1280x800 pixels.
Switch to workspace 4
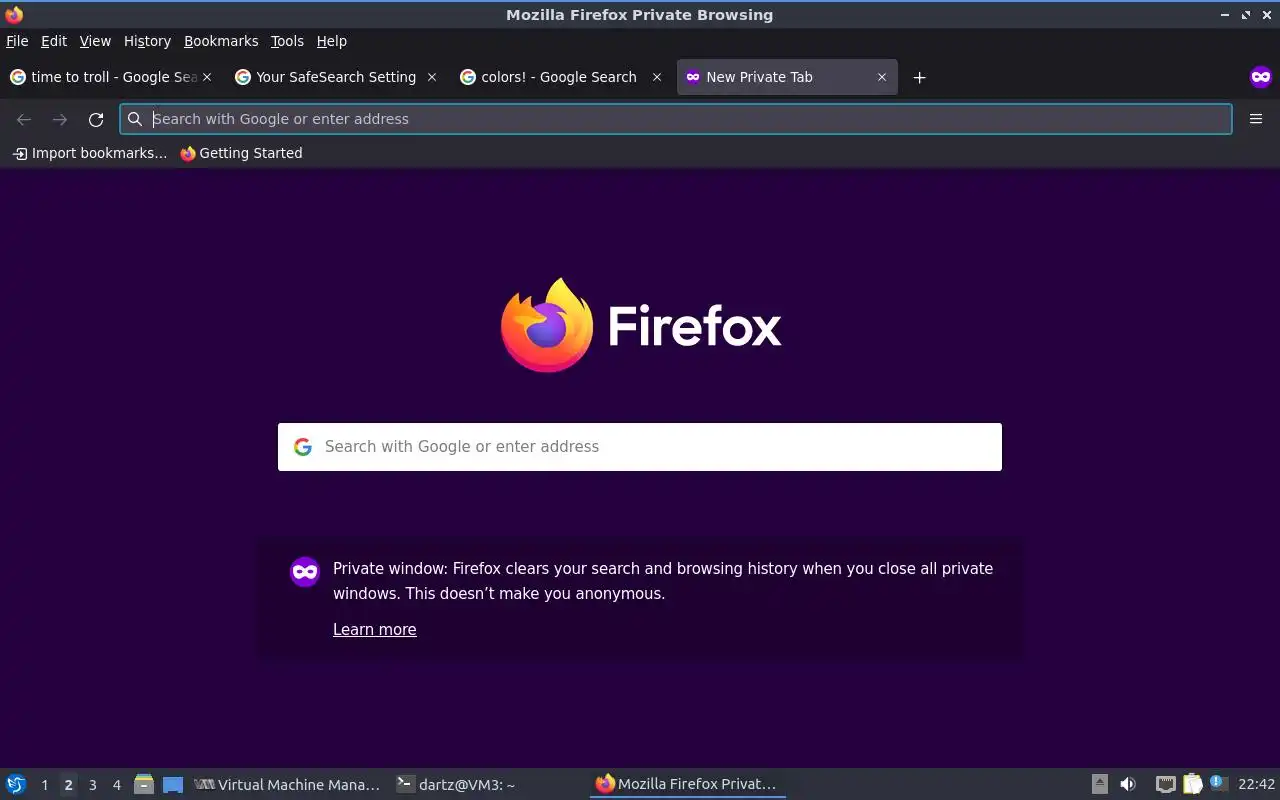pos(116,785)
